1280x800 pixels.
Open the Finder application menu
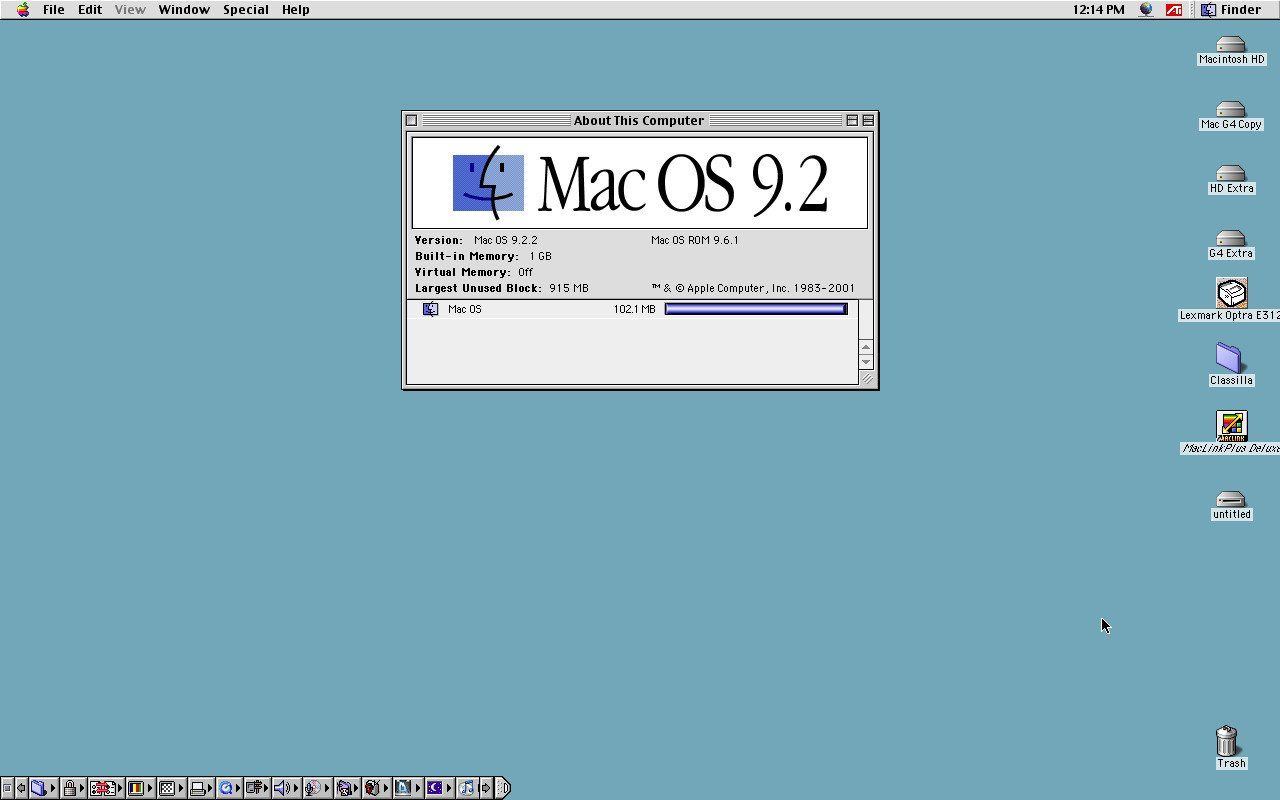(x=1231, y=9)
